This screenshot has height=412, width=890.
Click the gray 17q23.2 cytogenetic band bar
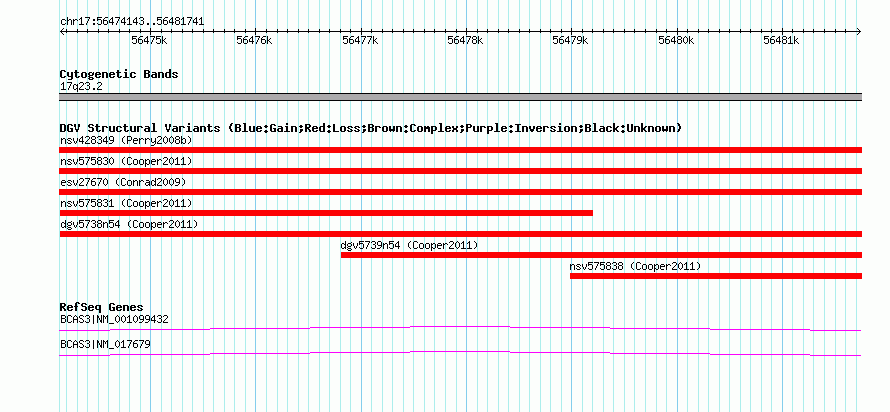point(460,97)
